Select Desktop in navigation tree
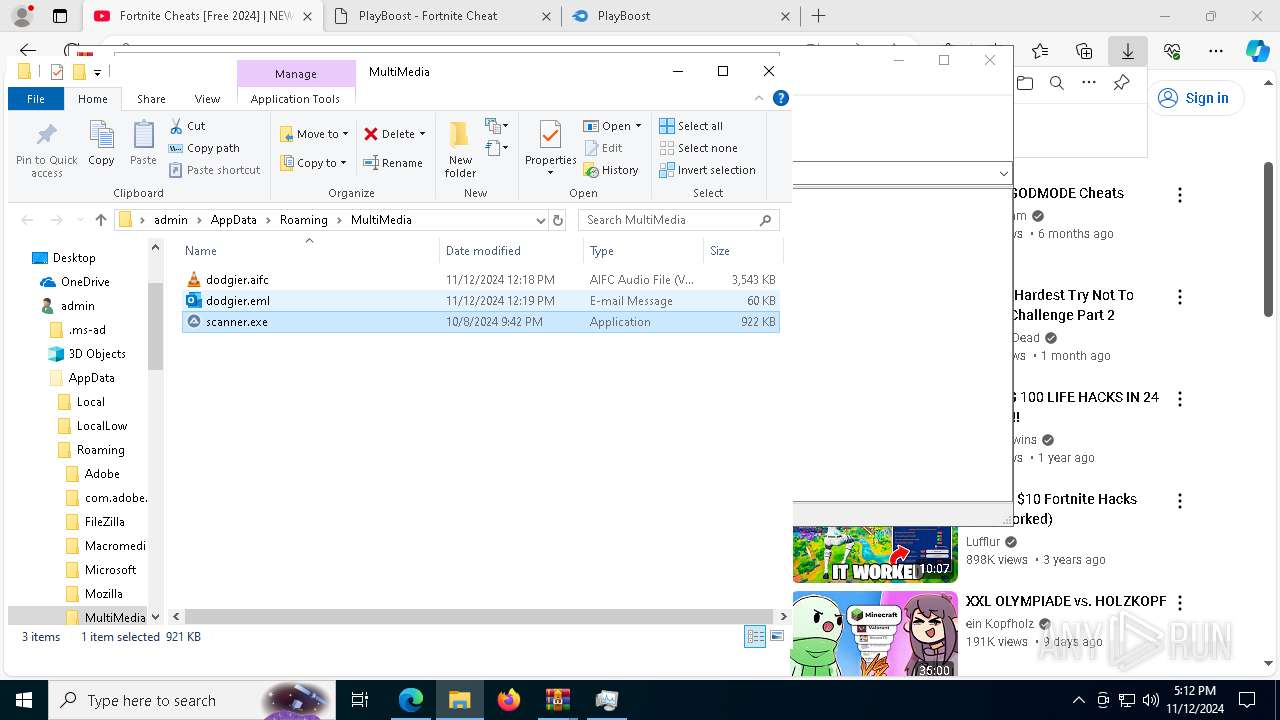This screenshot has height=720, width=1280. 74,258
